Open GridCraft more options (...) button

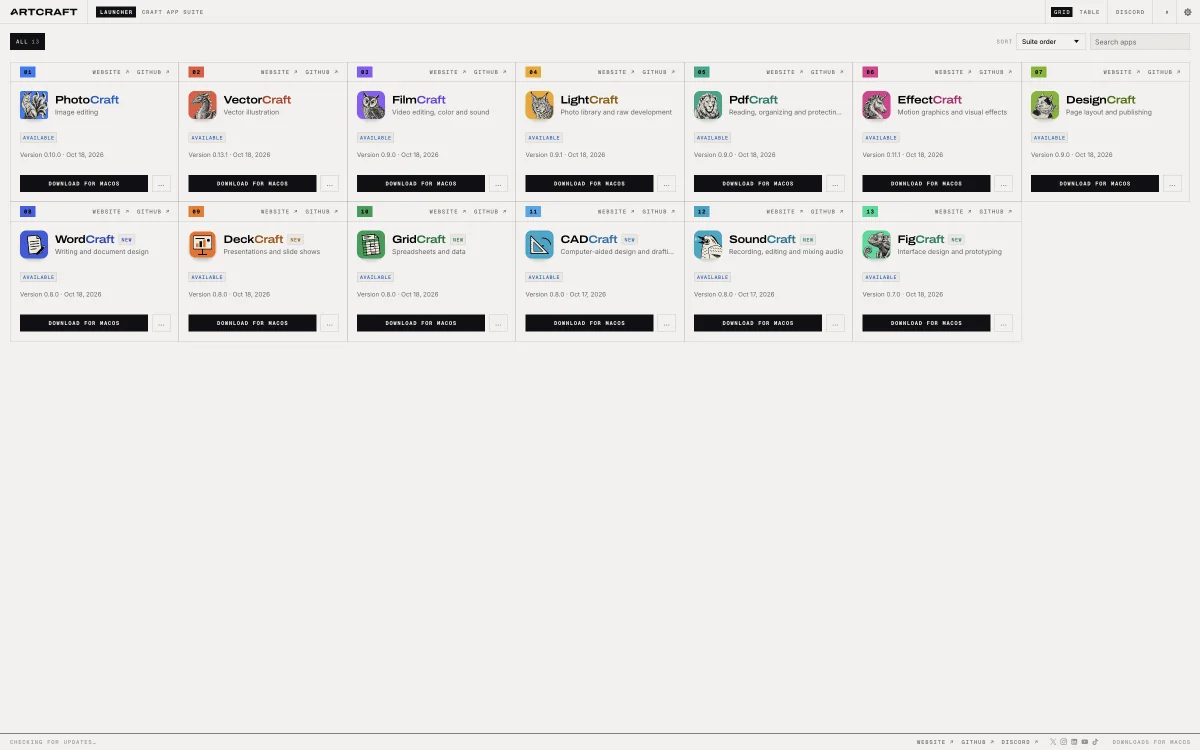pyautogui.click(x=499, y=323)
